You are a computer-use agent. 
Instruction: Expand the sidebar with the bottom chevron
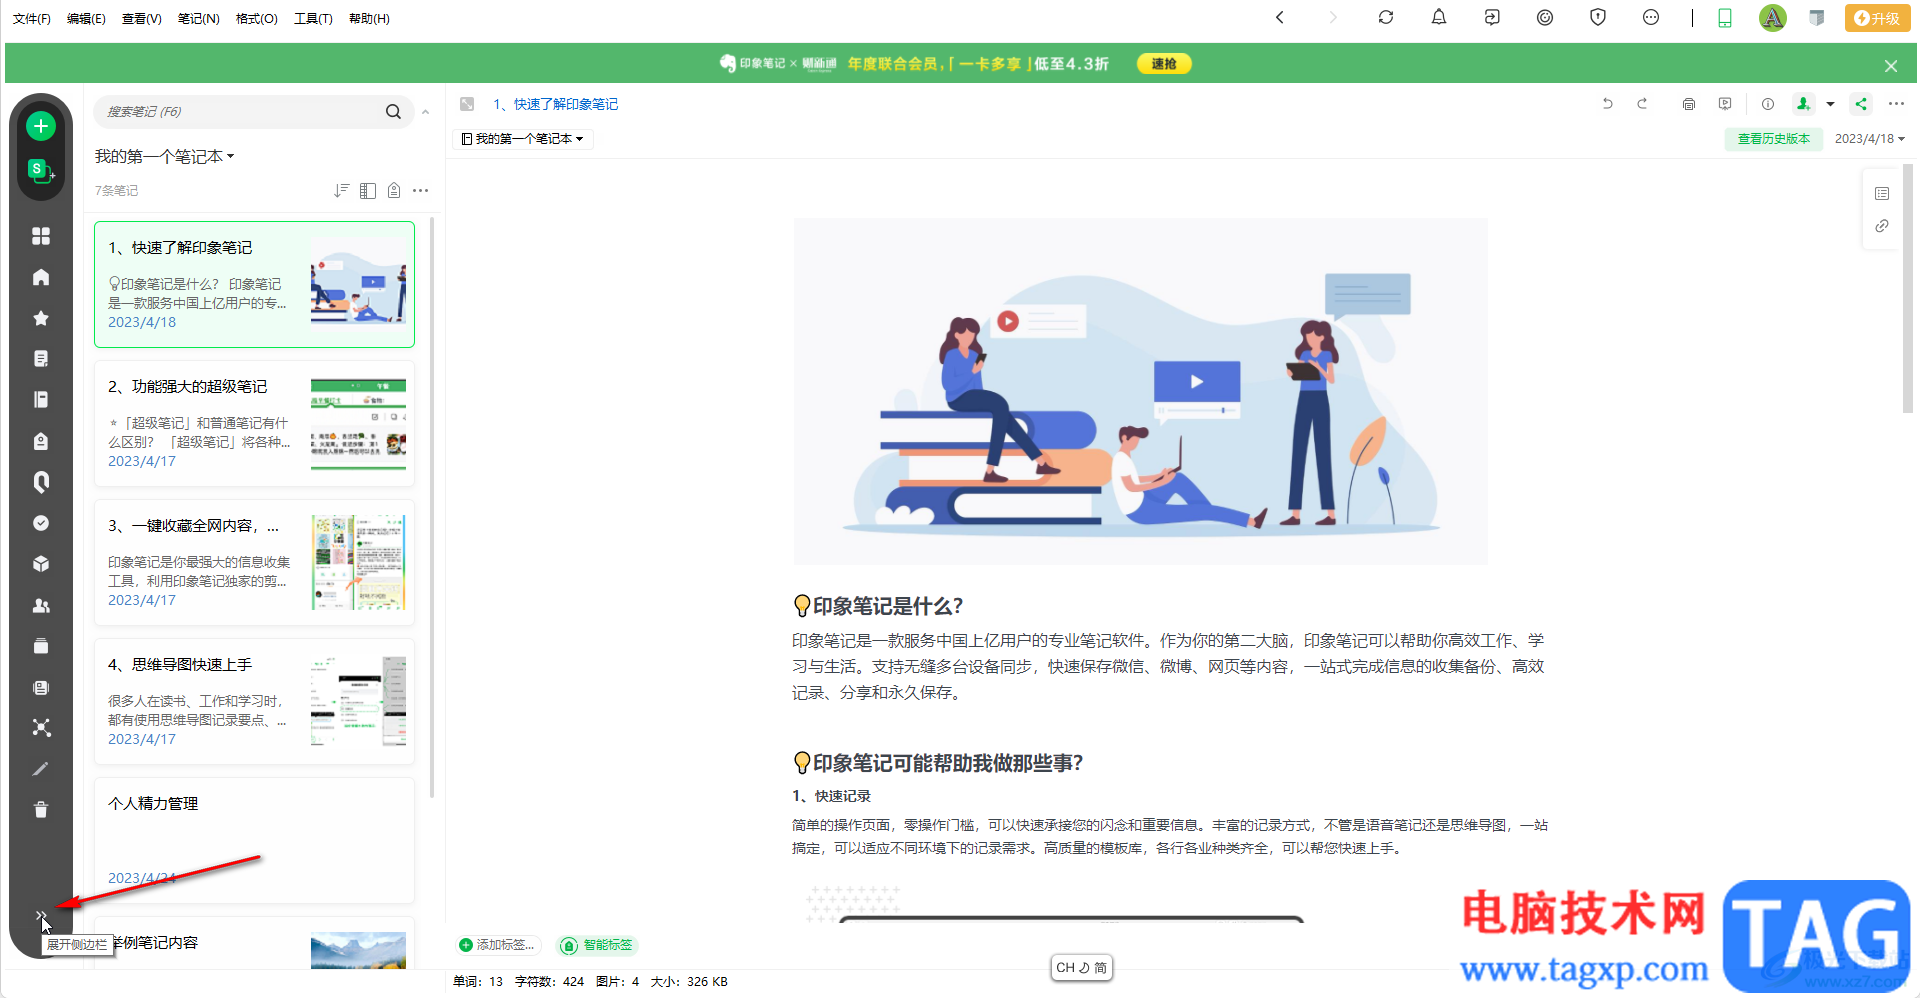40,915
